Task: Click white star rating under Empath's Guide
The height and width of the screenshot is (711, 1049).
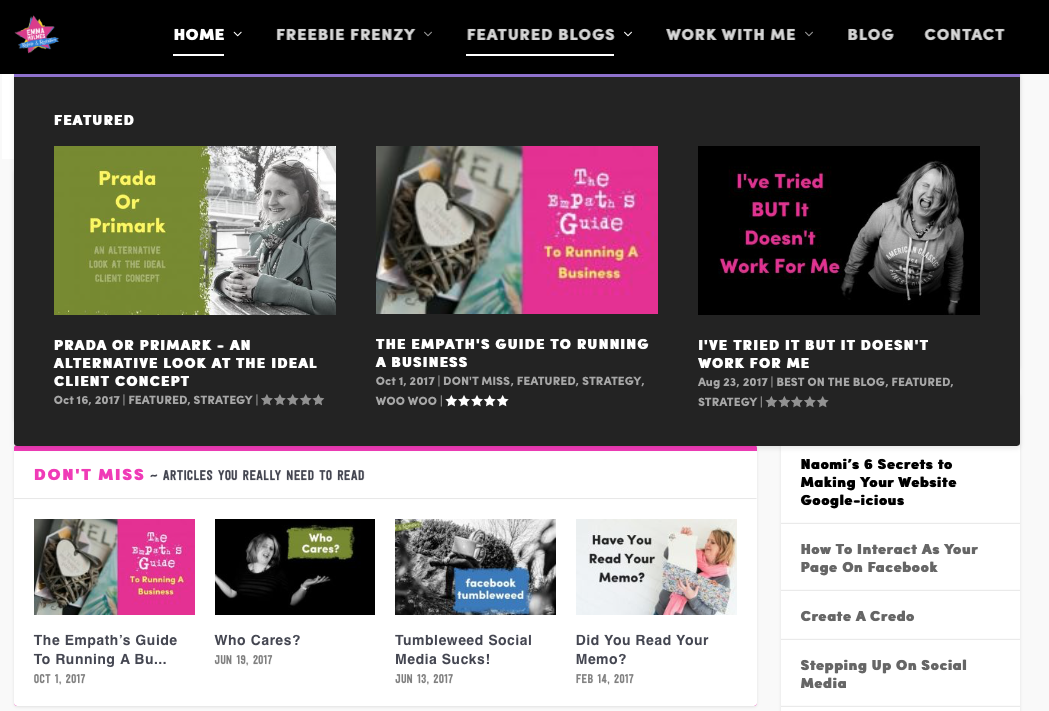Action: tap(477, 401)
